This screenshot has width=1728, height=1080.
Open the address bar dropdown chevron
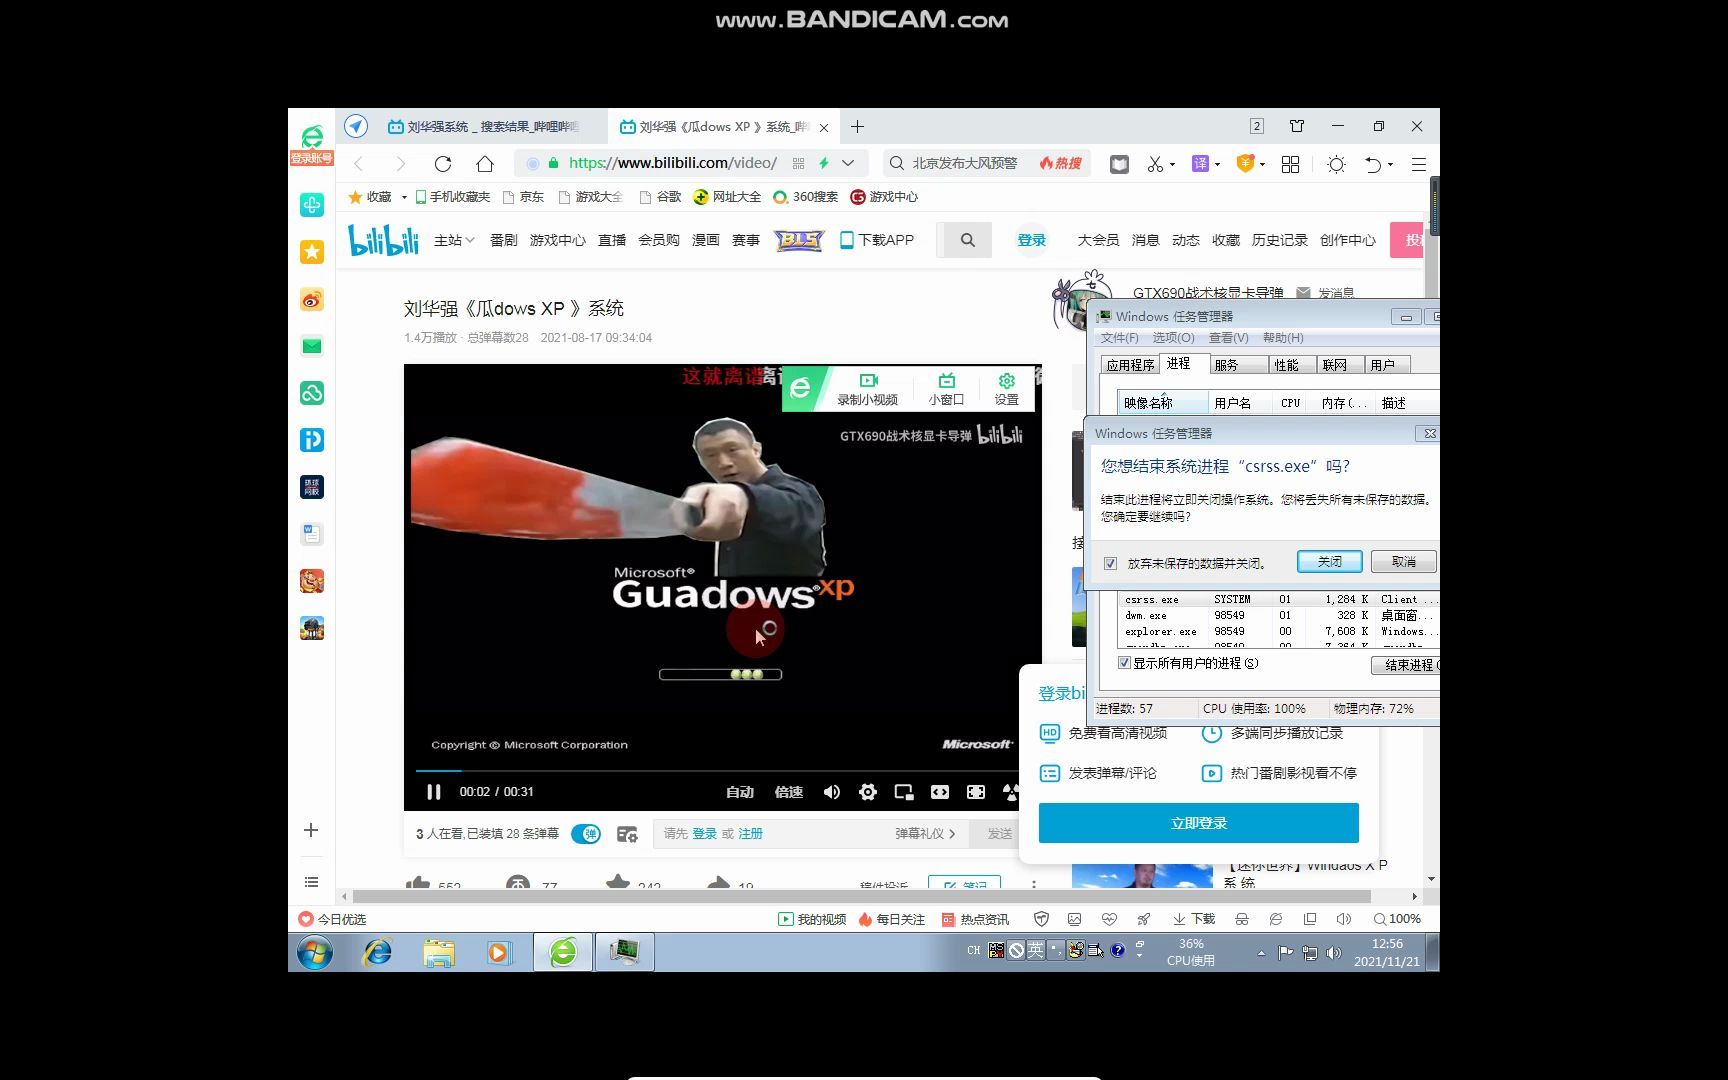pyautogui.click(x=846, y=162)
